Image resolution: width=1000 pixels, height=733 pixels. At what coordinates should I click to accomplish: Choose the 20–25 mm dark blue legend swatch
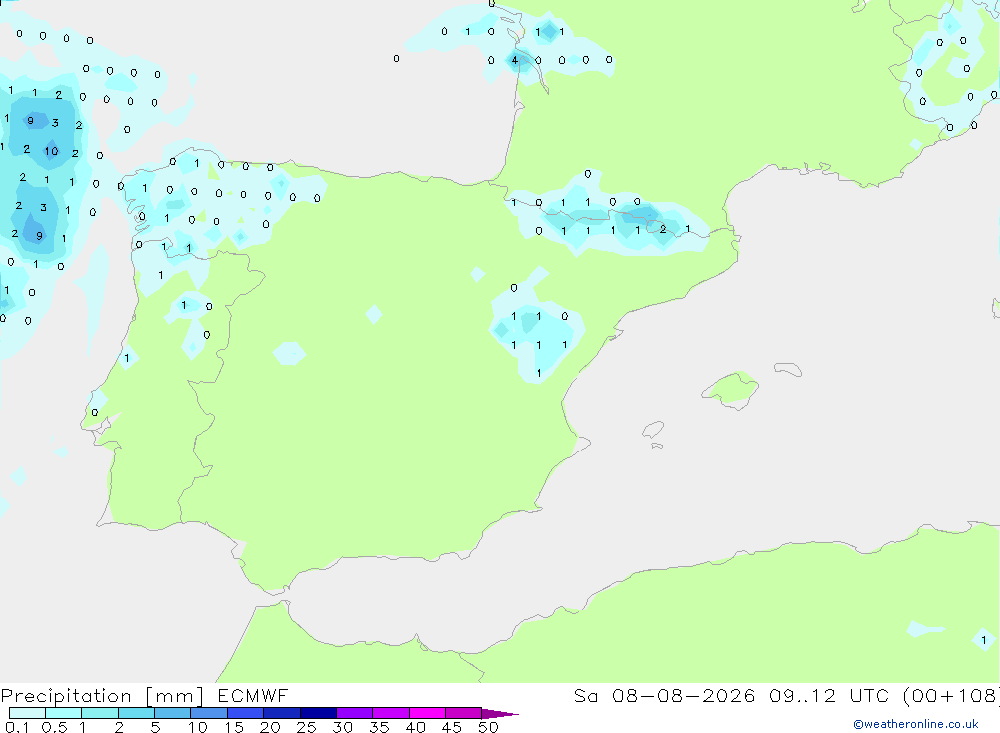coord(282,713)
